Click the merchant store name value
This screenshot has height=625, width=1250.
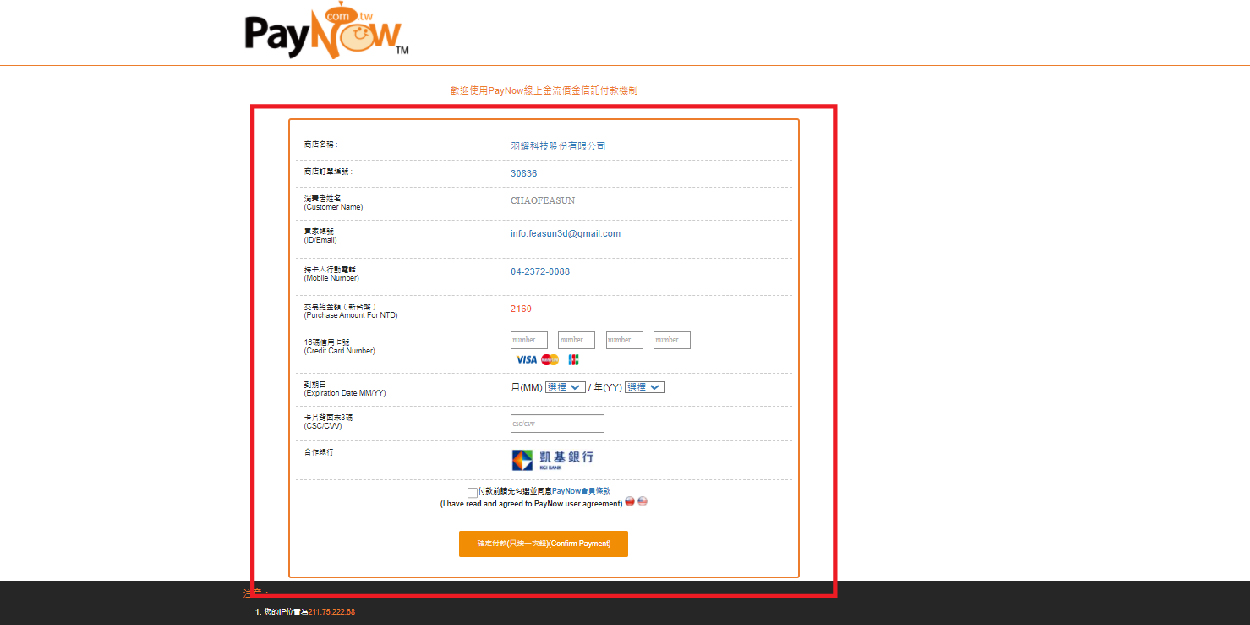pyautogui.click(x=557, y=145)
